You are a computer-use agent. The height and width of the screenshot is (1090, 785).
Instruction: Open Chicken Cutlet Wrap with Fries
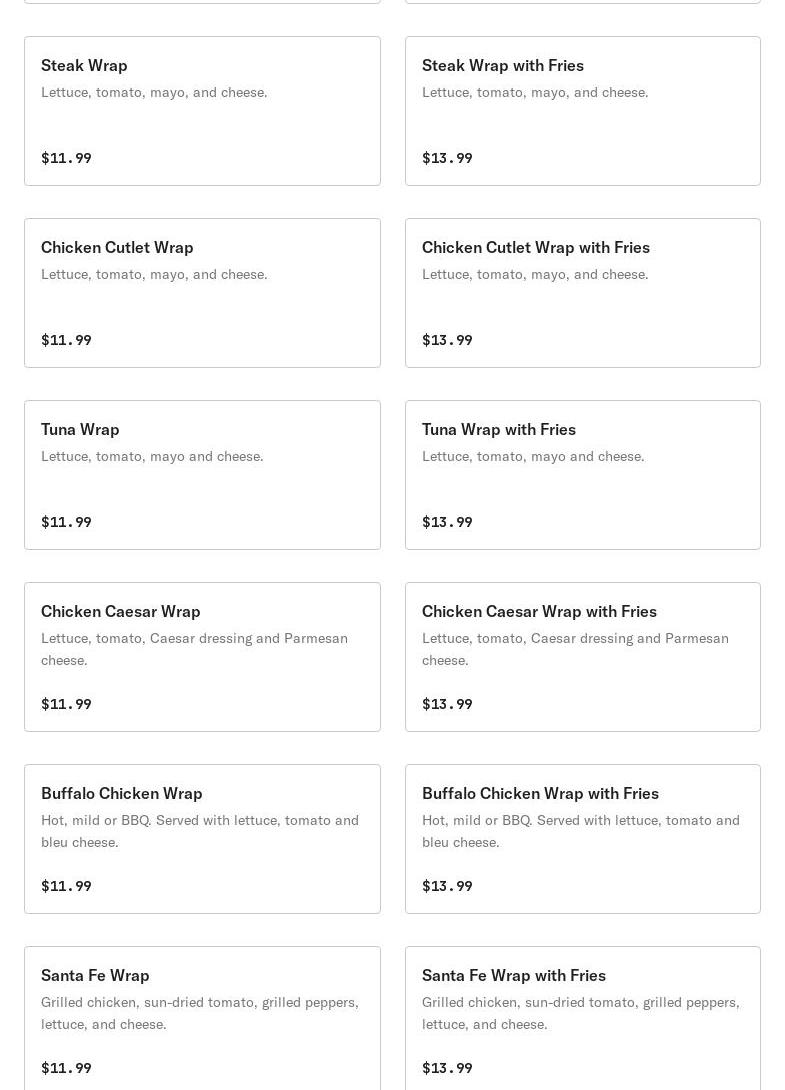[x=582, y=293]
